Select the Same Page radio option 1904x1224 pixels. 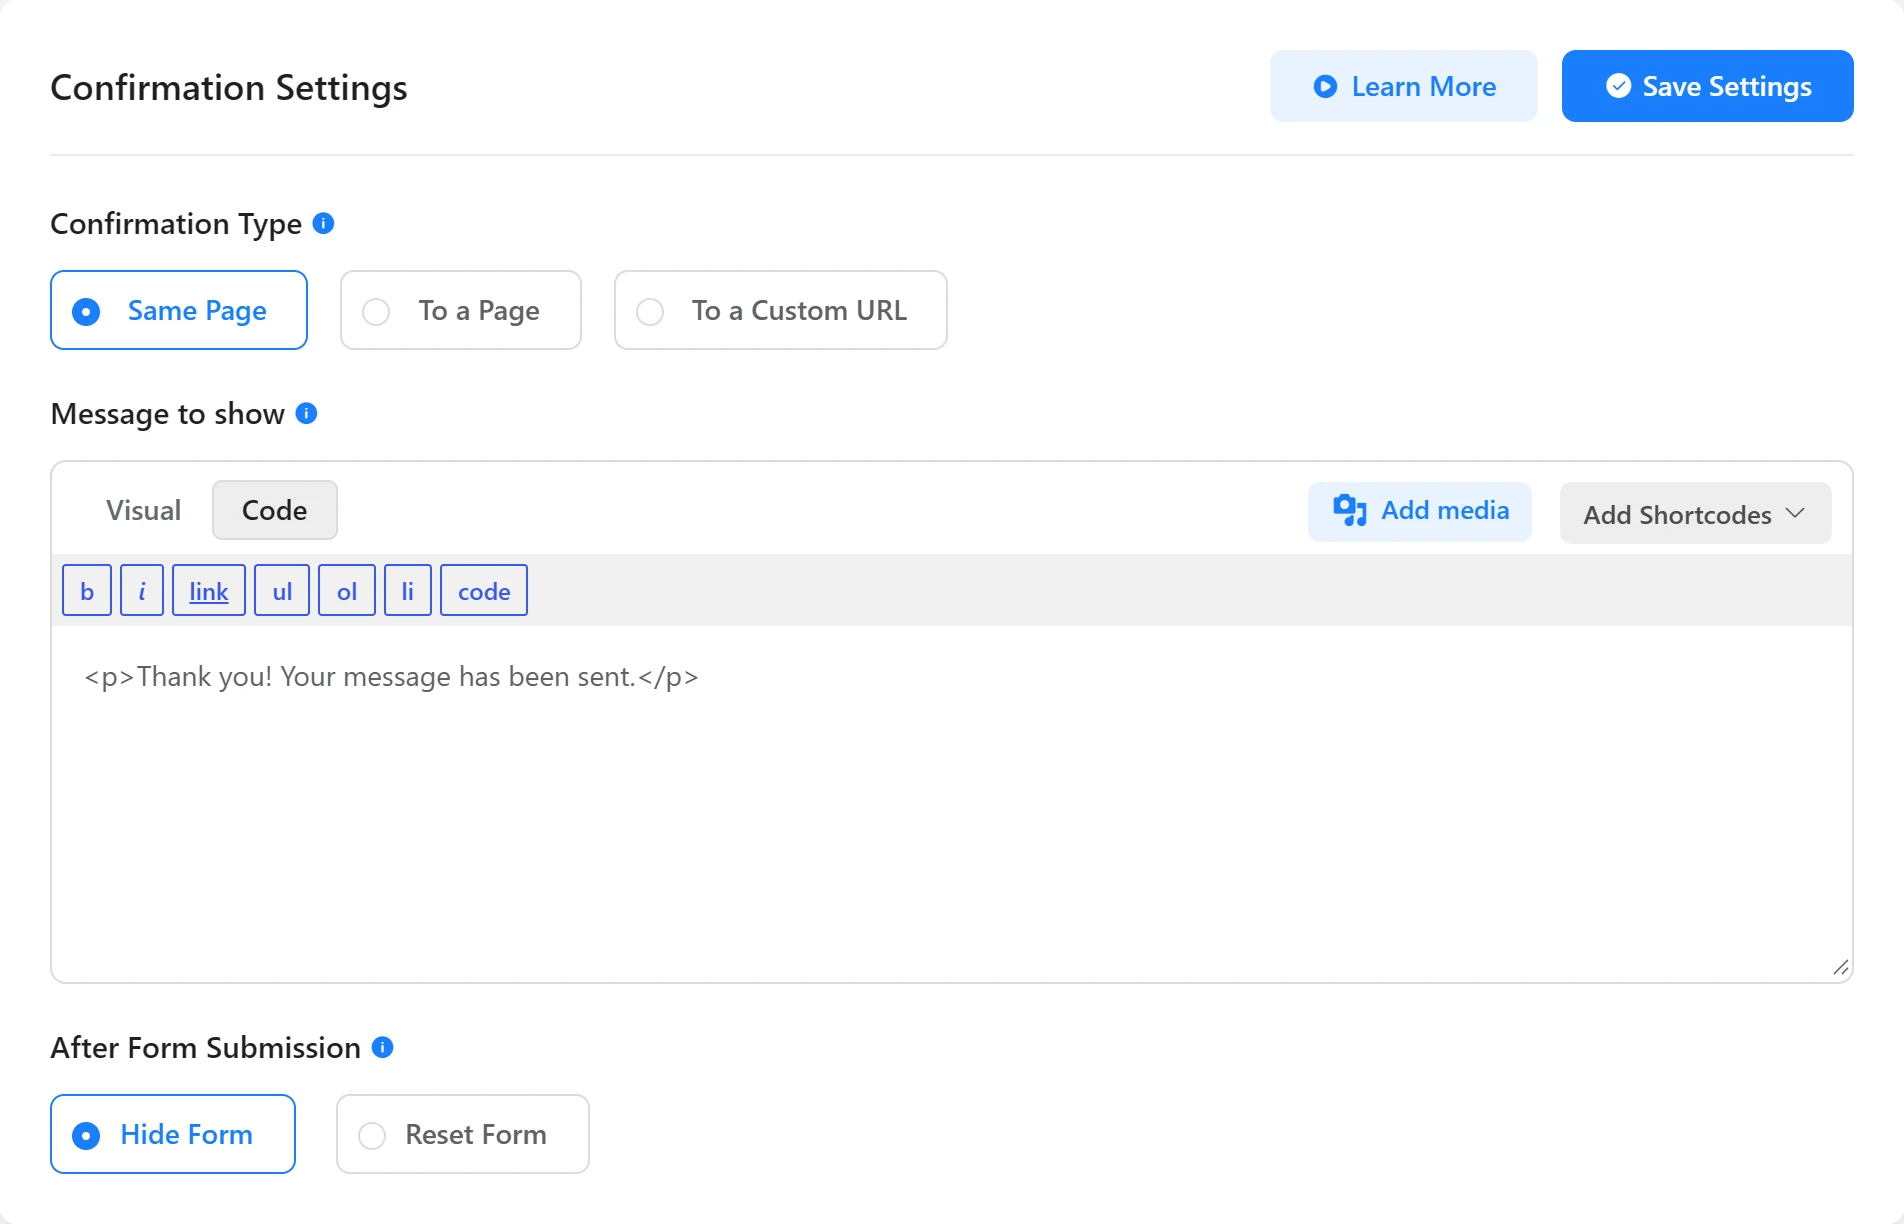(x=179, y=310)
